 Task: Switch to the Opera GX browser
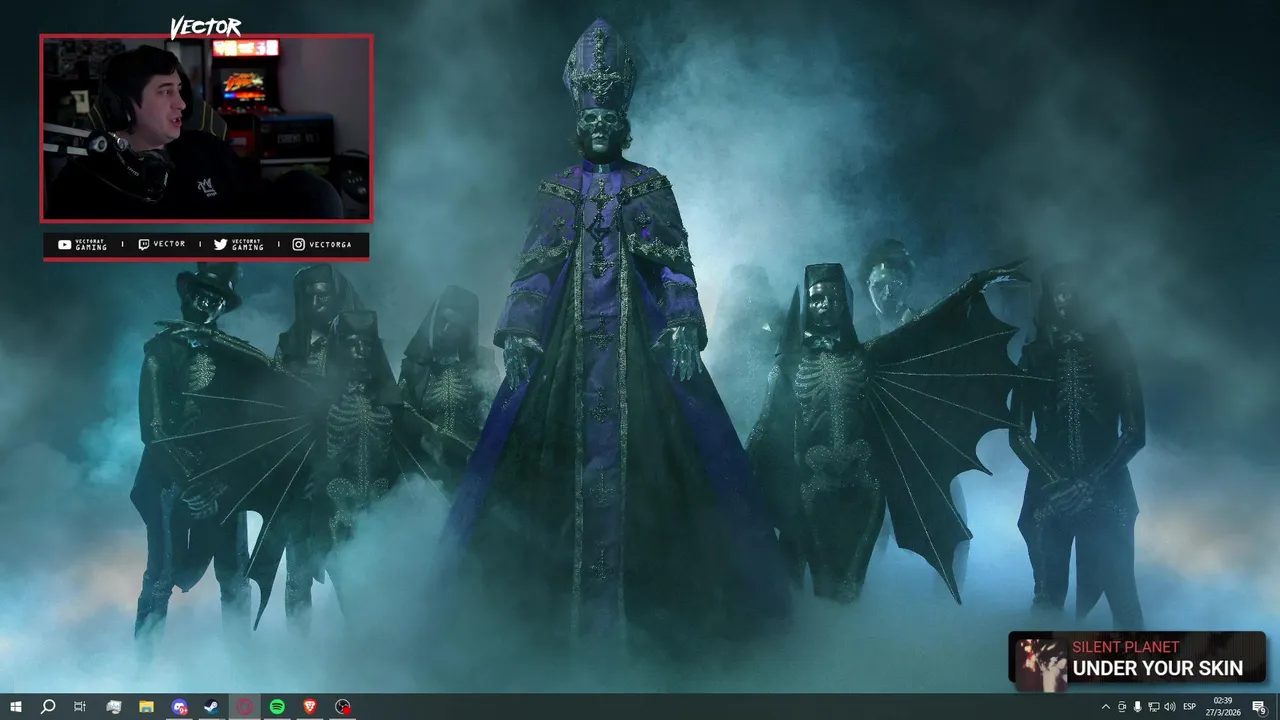[245, 707]
